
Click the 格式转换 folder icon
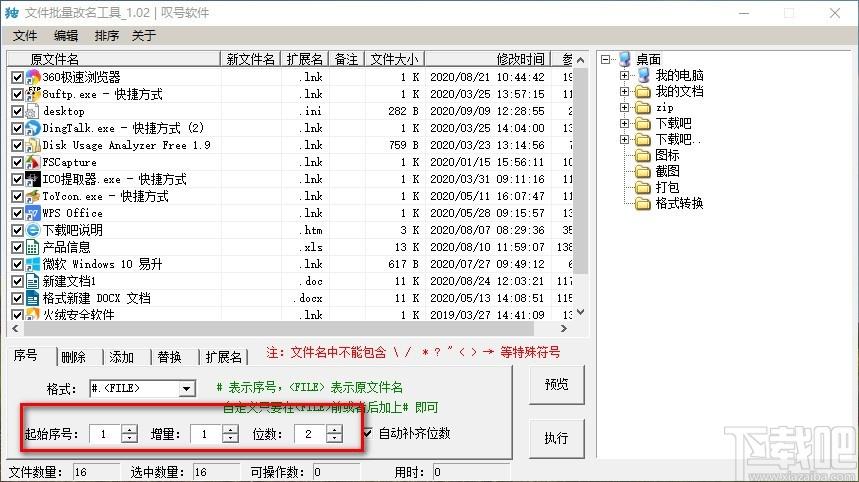pyautogui.click(x=643, y=204)
